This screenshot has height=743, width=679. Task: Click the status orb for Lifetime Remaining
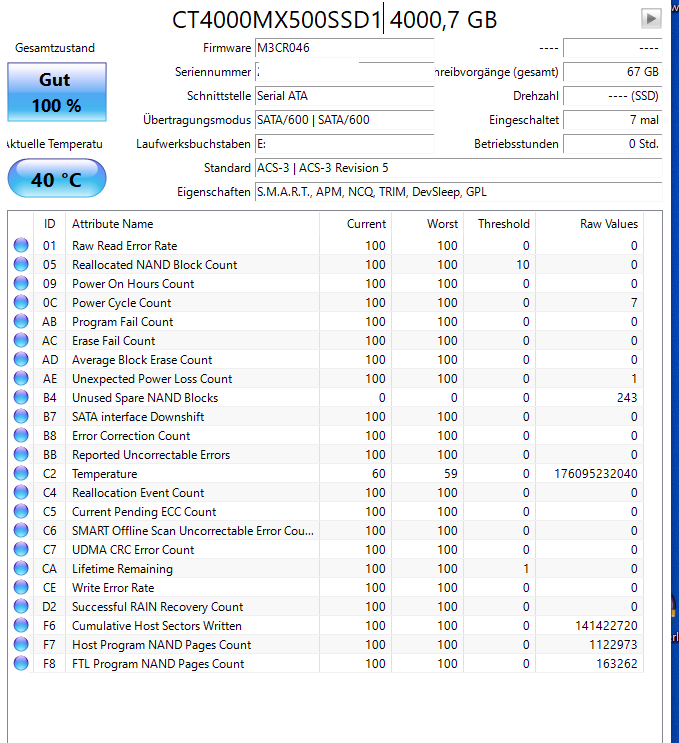21,569
